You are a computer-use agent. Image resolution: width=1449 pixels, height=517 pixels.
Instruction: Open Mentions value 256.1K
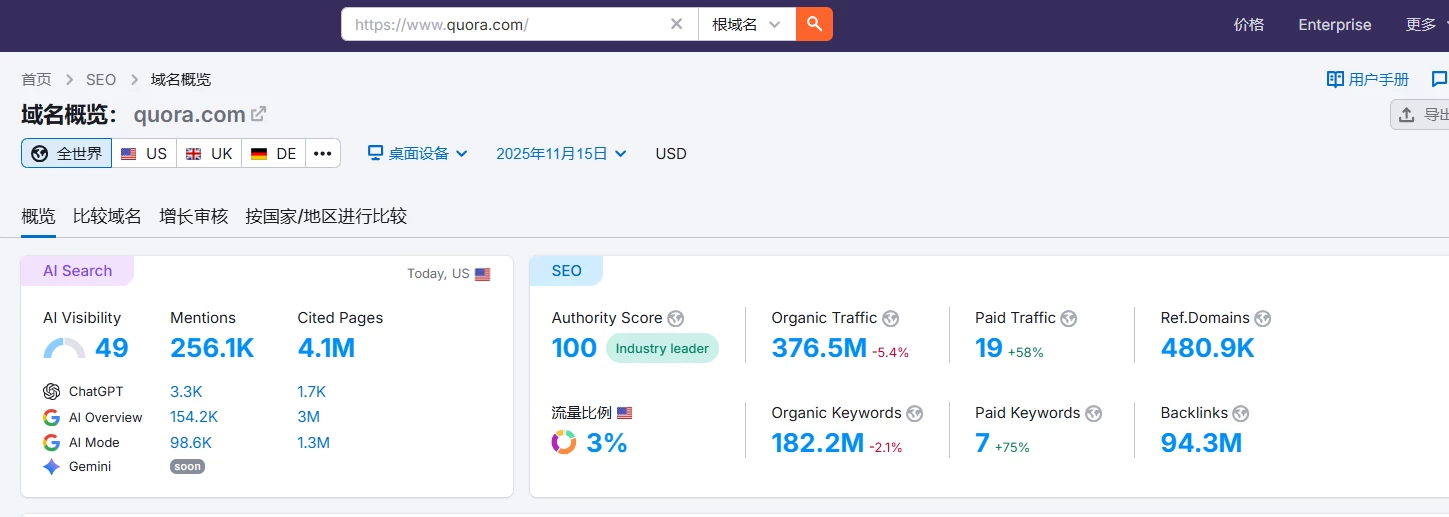[212, 348]
